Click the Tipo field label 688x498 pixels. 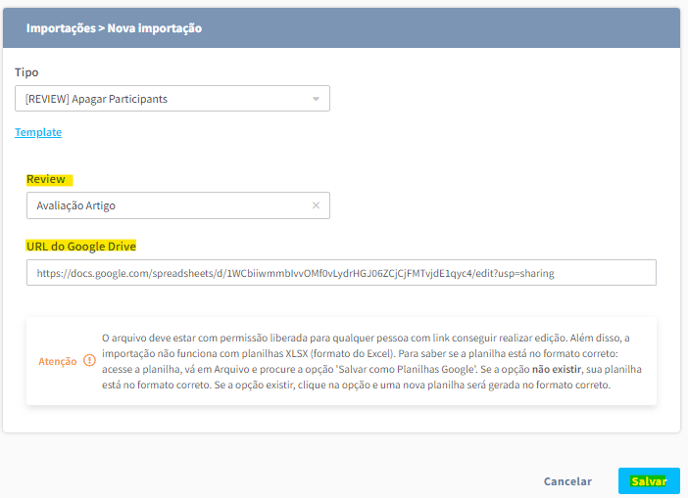pyautogui.click(x=27, y=73)
